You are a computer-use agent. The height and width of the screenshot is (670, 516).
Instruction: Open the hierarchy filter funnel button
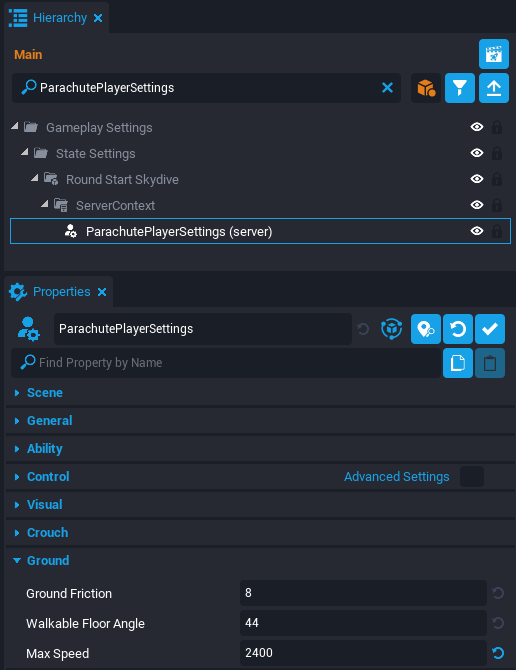pos(460,88)
